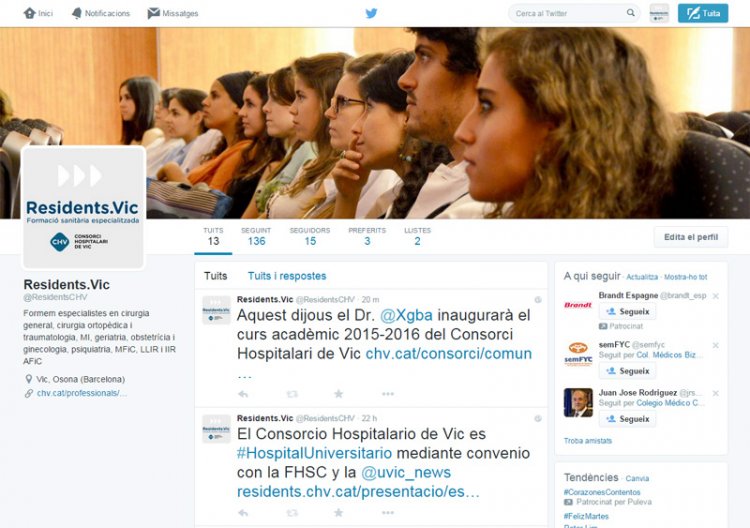
Task: Favorite the Hospital Universitario tweet
Action: (x=339, y=513)
